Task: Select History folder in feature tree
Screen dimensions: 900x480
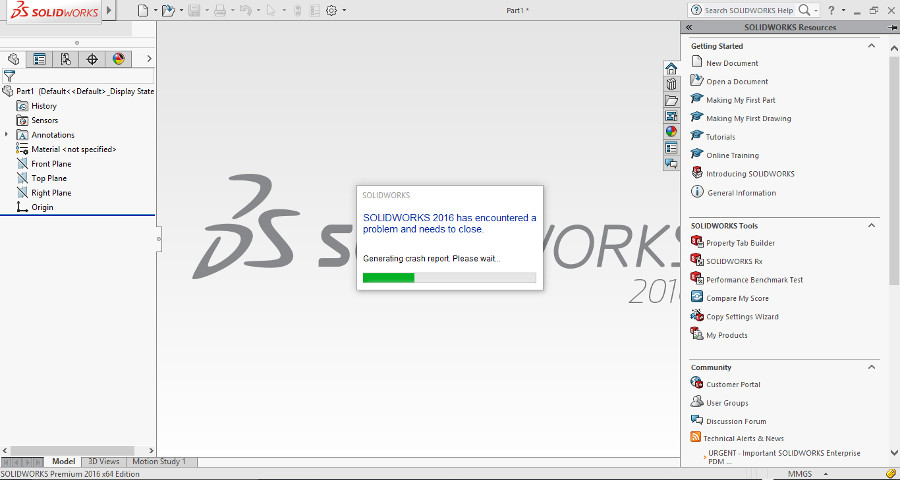Action: (x=37, y=106)
